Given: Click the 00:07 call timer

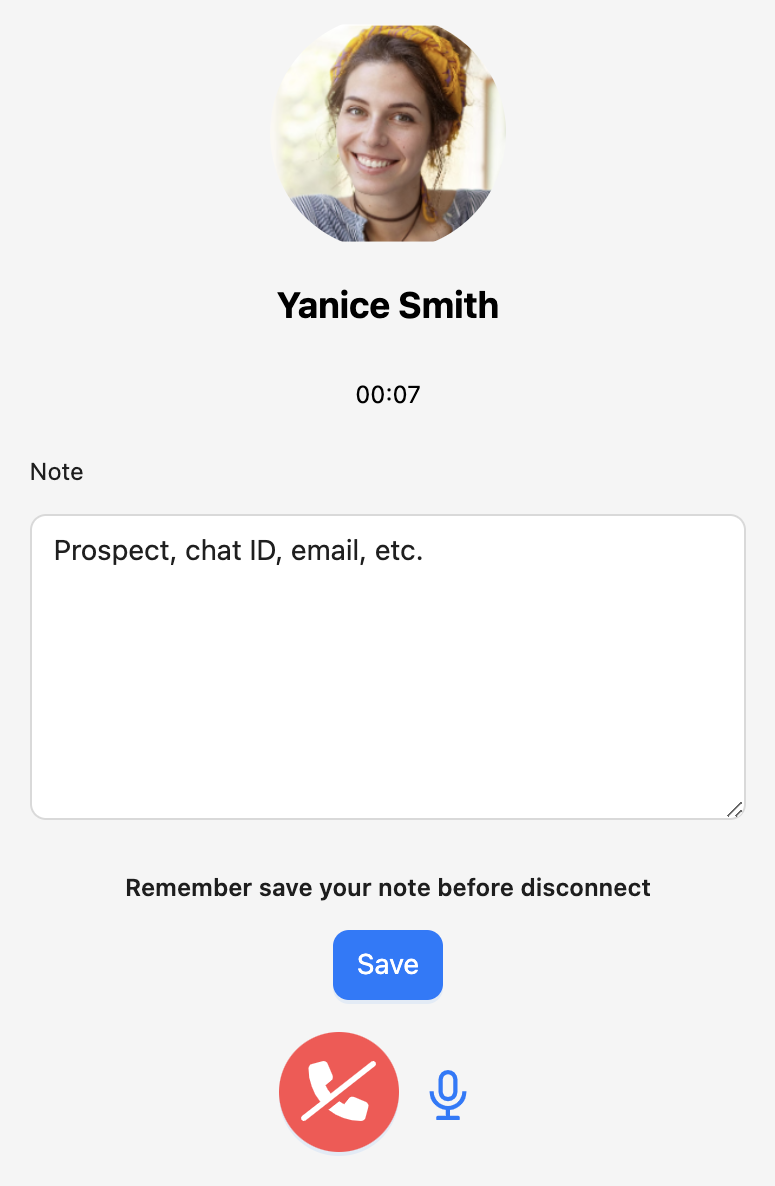Looking at the screenshot, I should point(388,395).
